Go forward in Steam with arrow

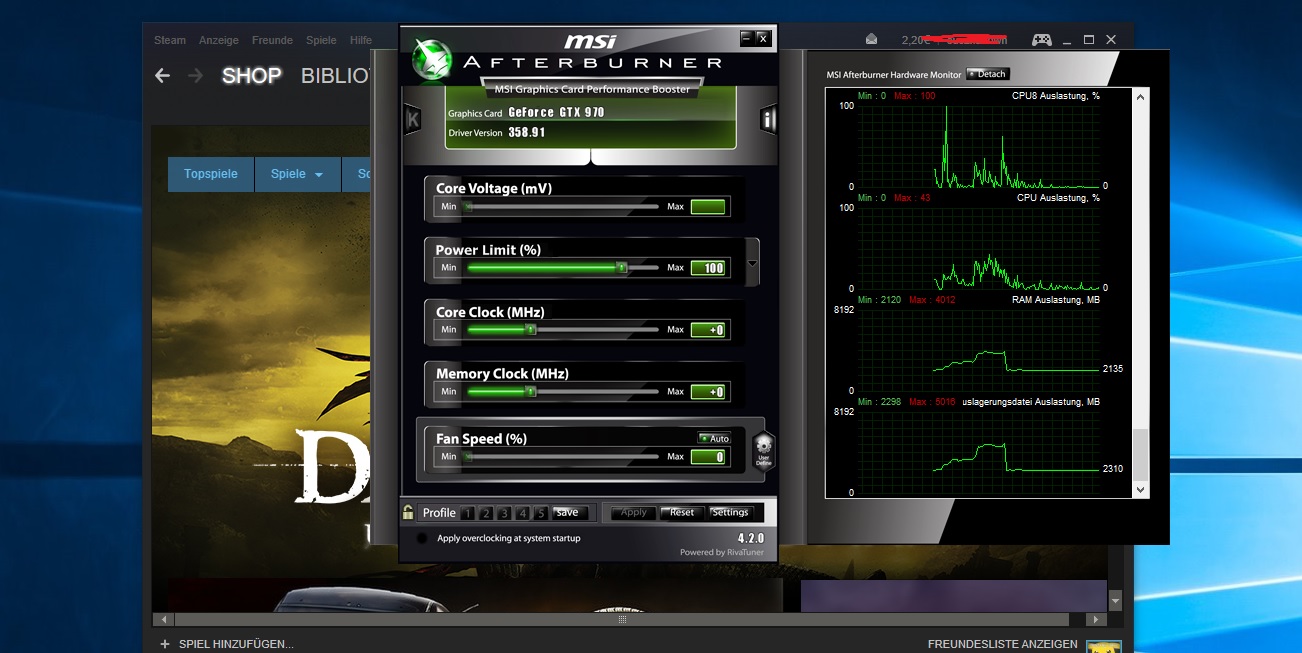(x=196, y=76)
